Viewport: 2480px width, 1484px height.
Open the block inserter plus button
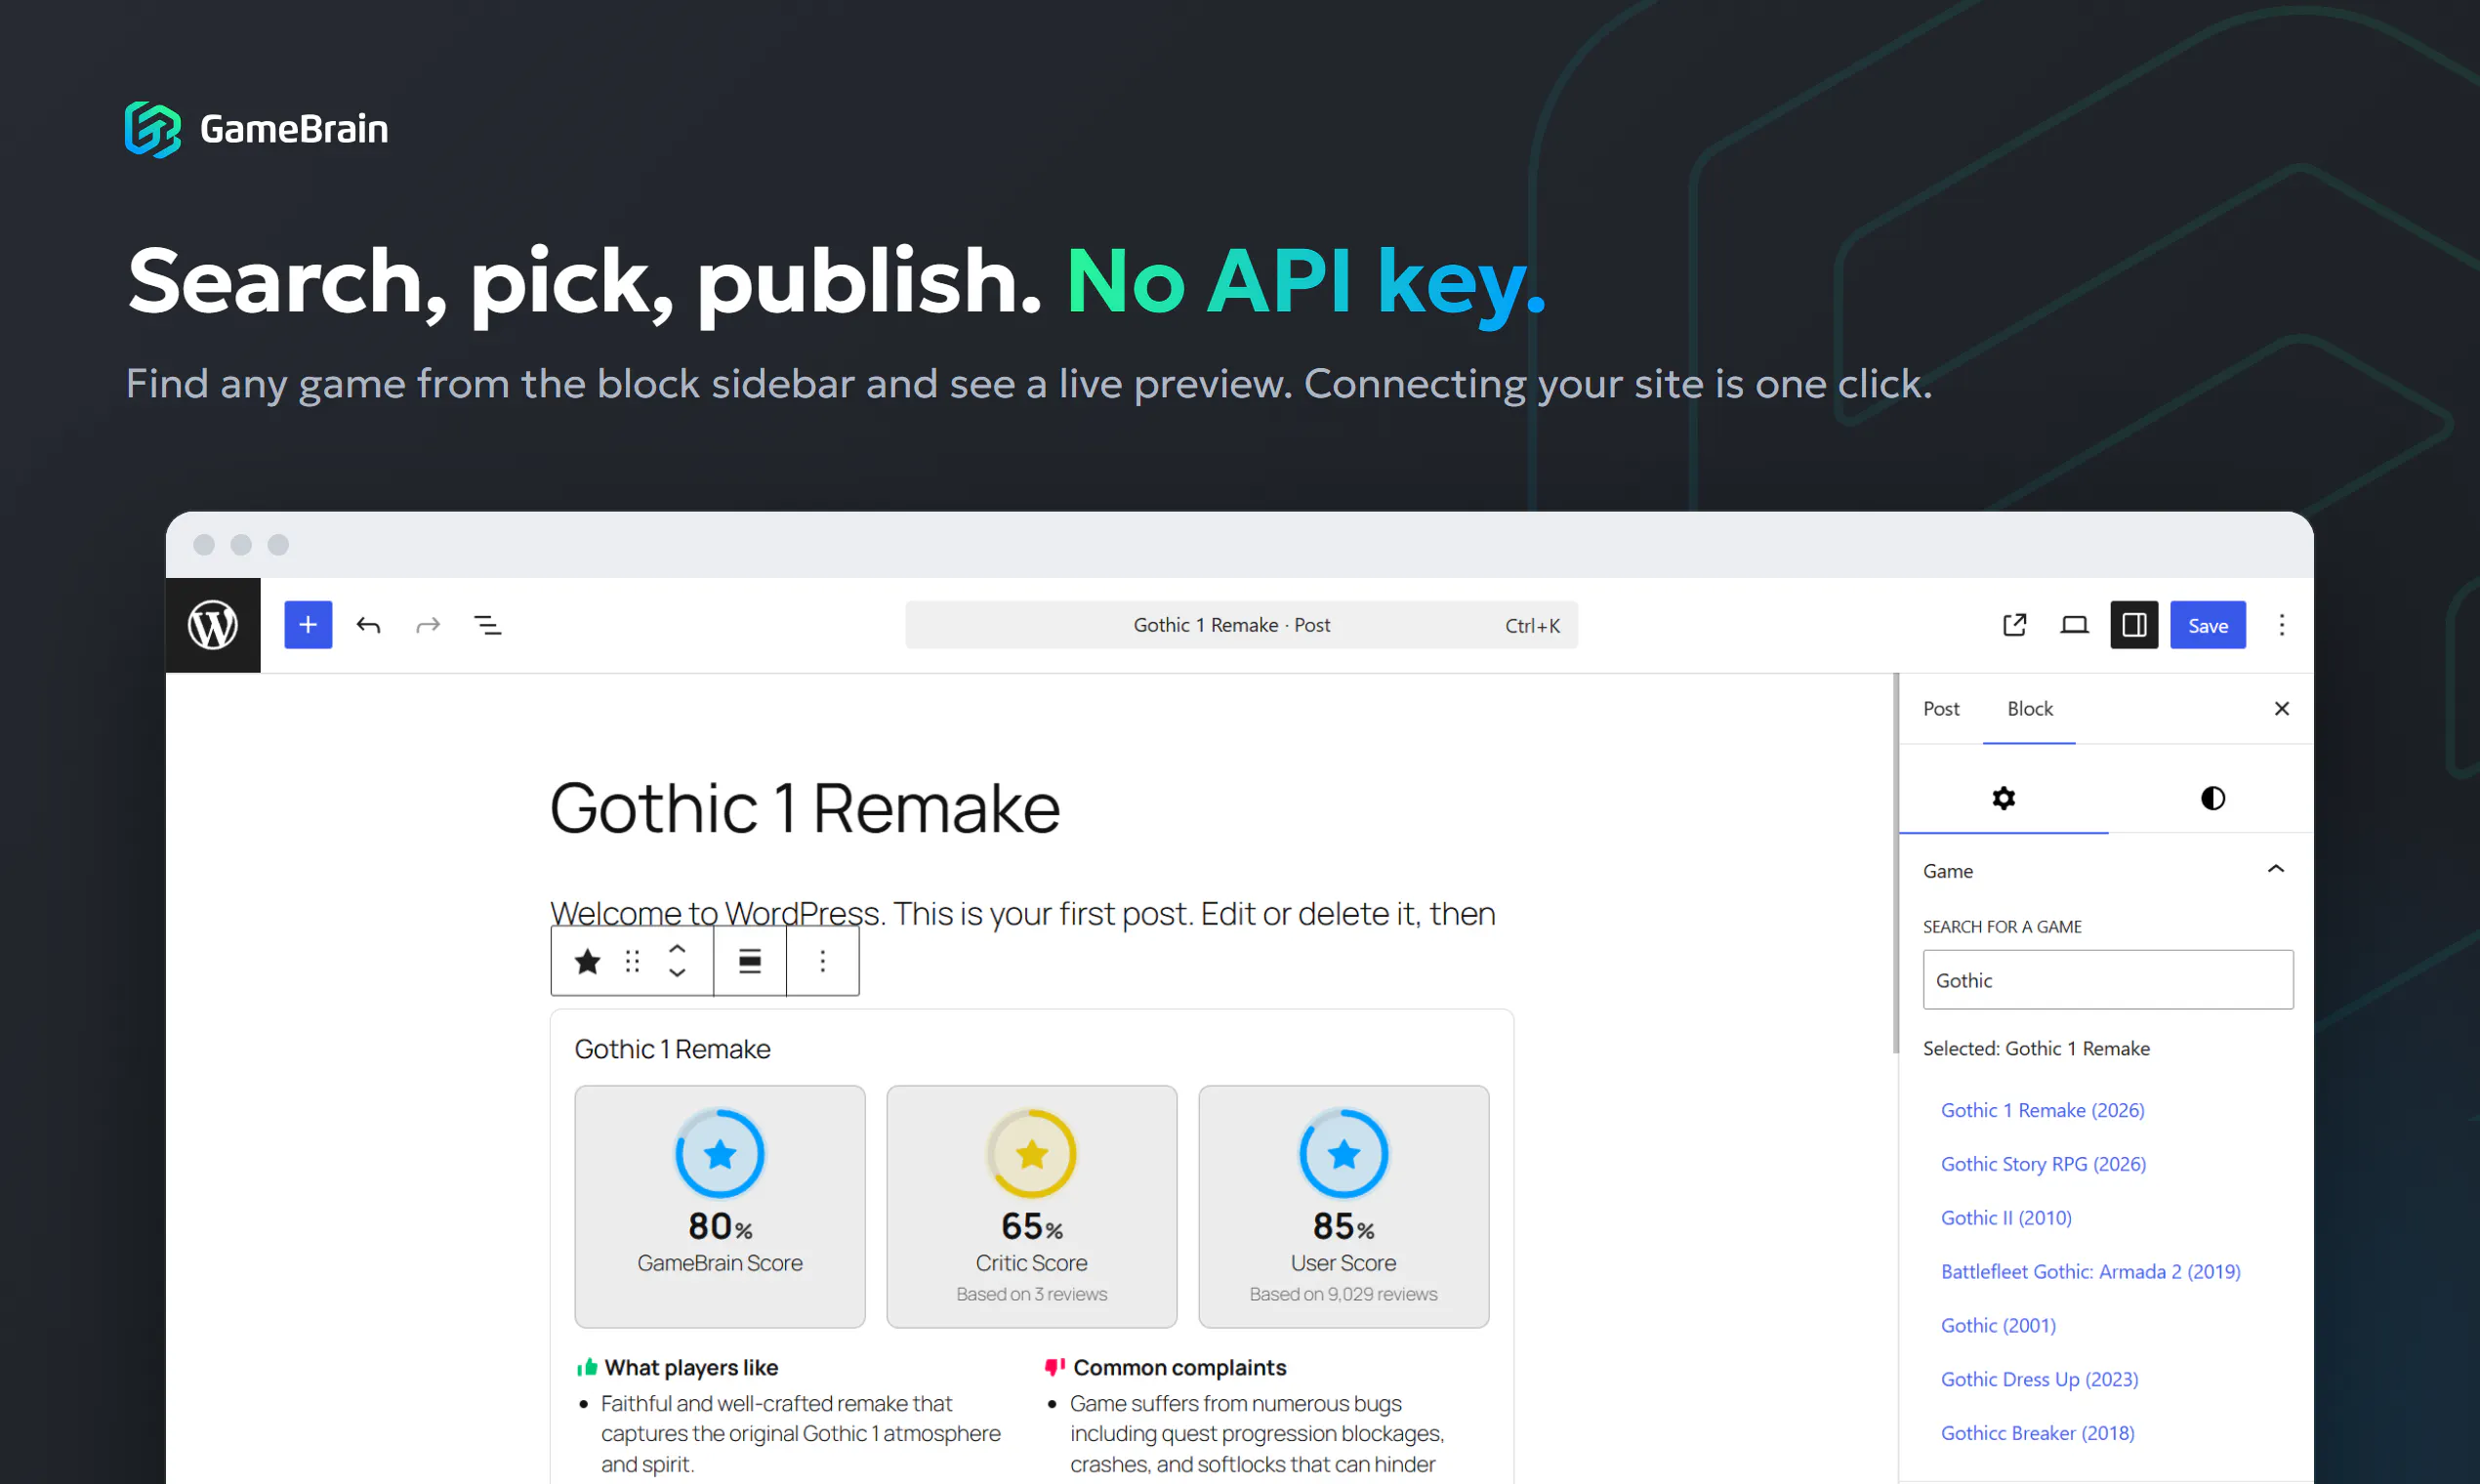(308, 625)
